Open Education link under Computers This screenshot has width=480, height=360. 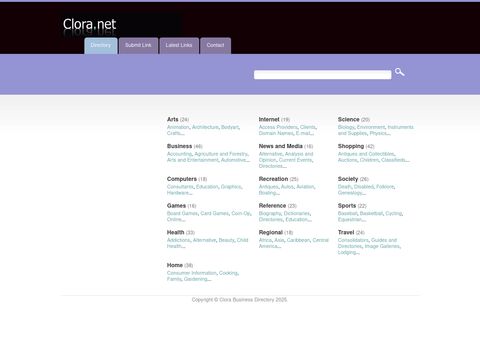tap(207, 187)
